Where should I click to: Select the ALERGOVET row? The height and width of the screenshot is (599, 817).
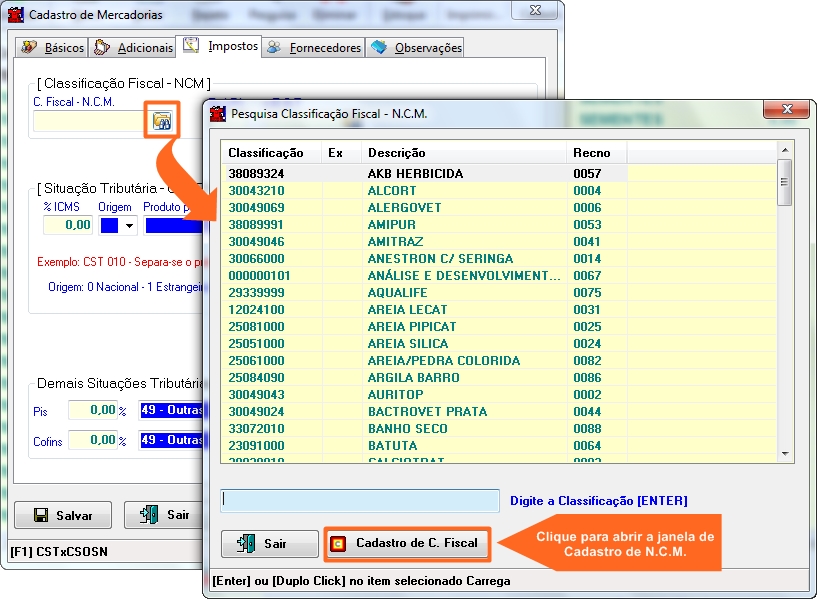pos(499,208)
